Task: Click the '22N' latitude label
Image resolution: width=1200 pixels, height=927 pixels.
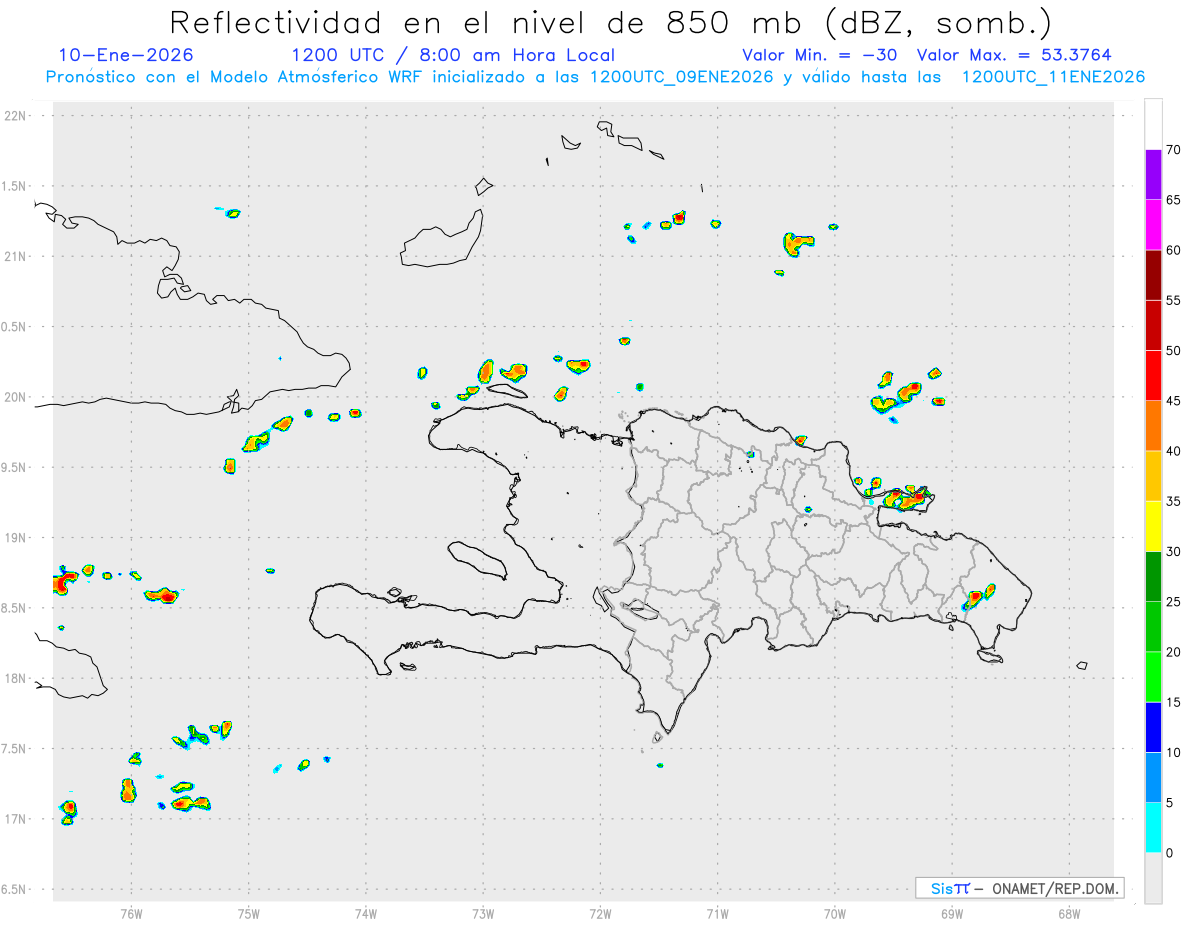Action: pos(16,115)
